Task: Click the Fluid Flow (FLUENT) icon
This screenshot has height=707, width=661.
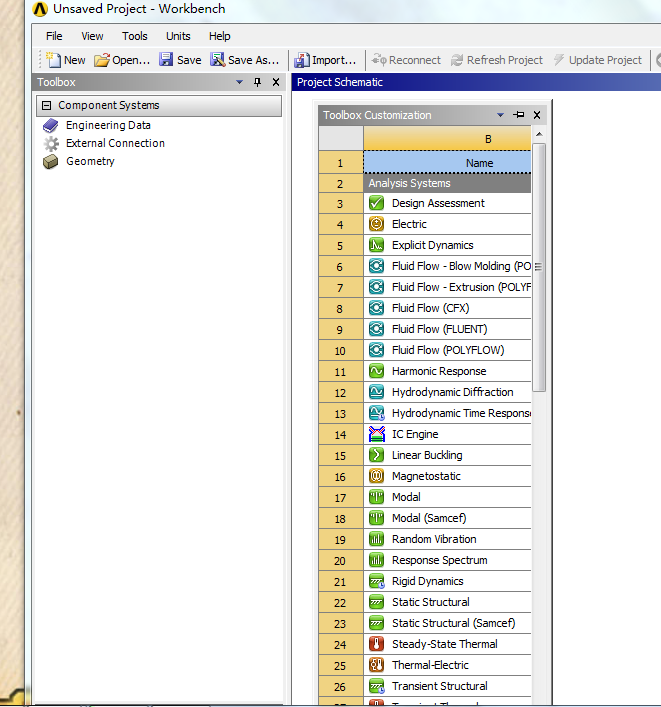Action: tap(376, 329)
